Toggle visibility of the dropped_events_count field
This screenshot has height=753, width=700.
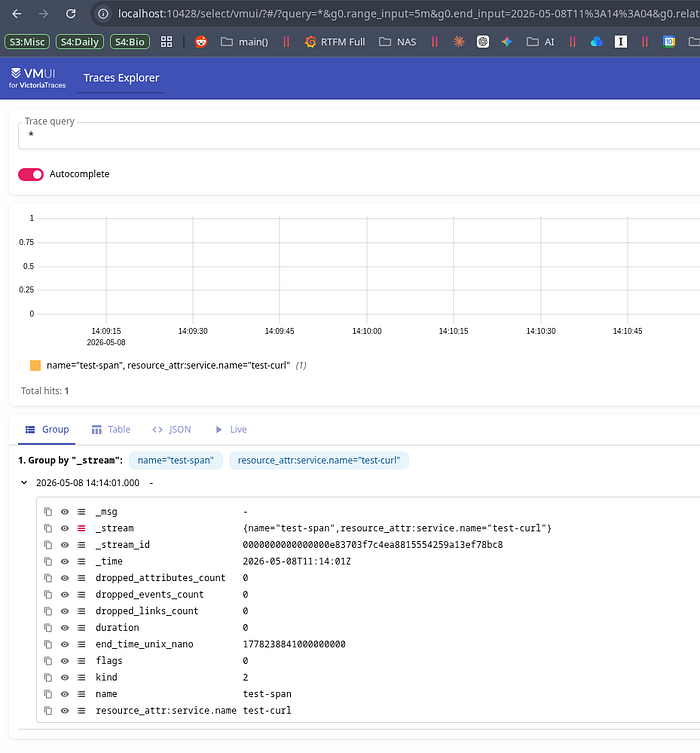pyautogui.click(x=65, y=595)
